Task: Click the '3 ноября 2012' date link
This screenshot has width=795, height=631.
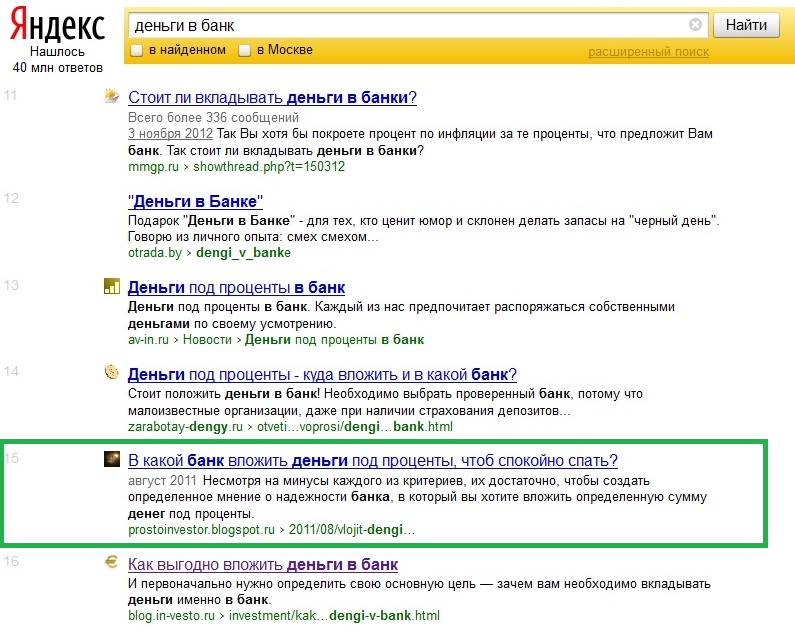Action: coord(170,134)
